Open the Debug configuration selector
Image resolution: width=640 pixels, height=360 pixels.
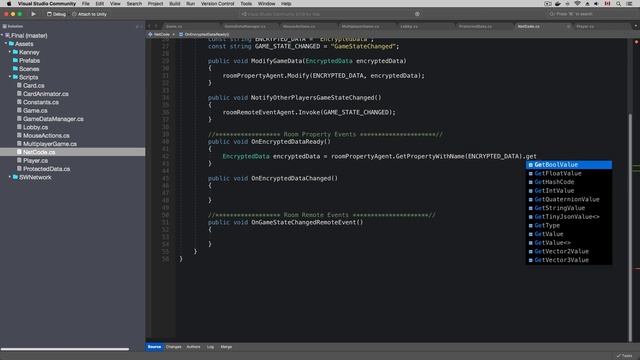56,14
